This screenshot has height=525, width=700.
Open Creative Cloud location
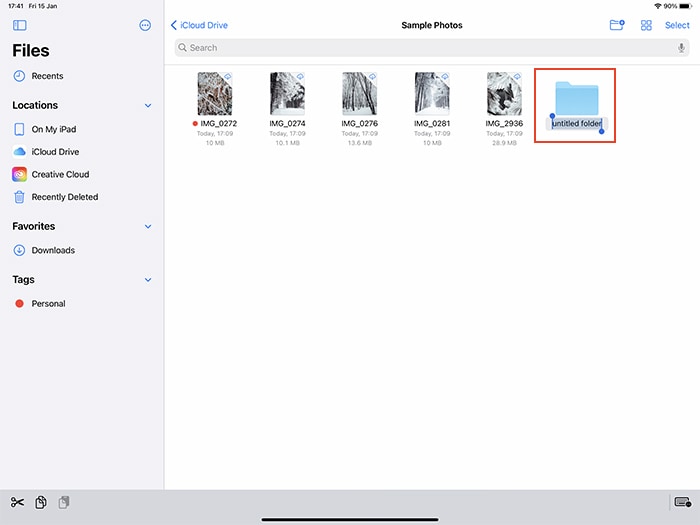tap(51, 174)
